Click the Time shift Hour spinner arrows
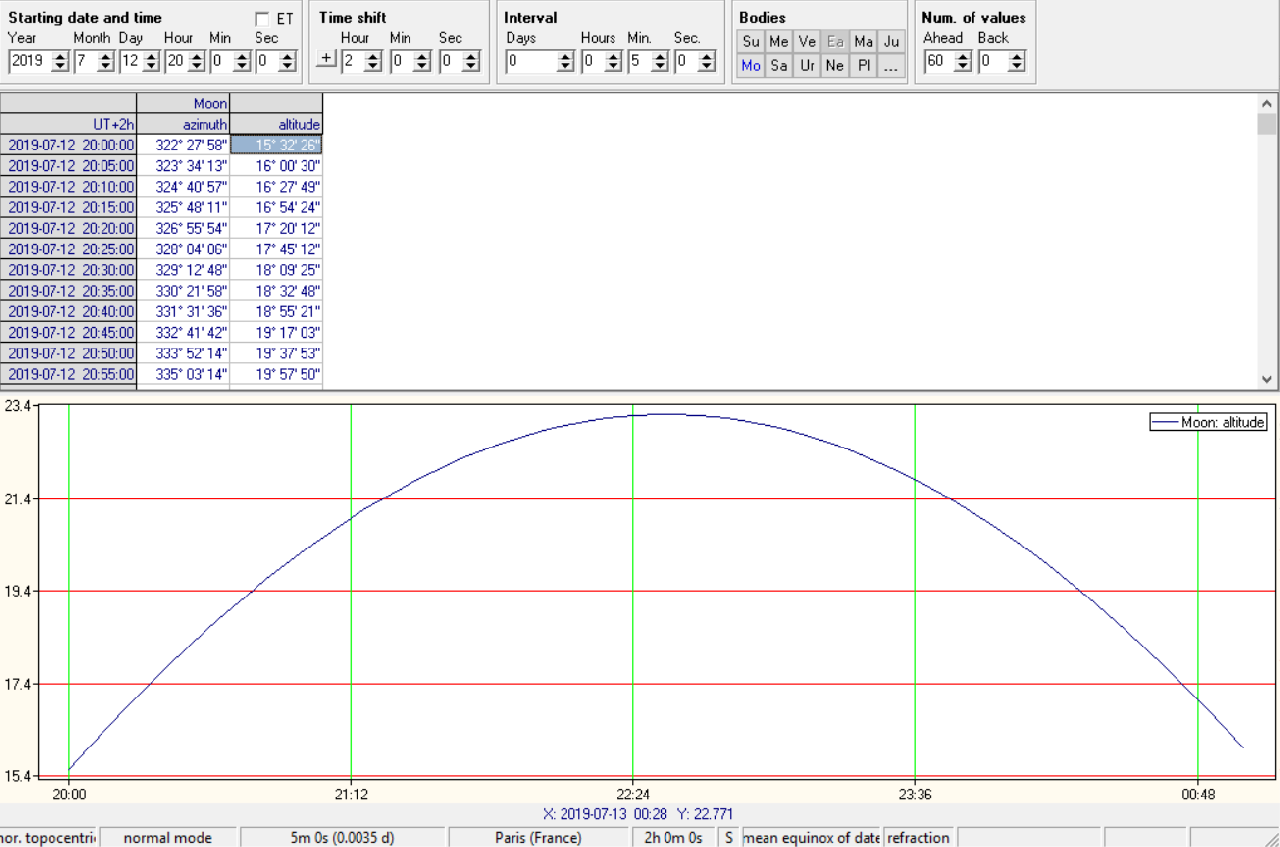 tap(373, 61)
